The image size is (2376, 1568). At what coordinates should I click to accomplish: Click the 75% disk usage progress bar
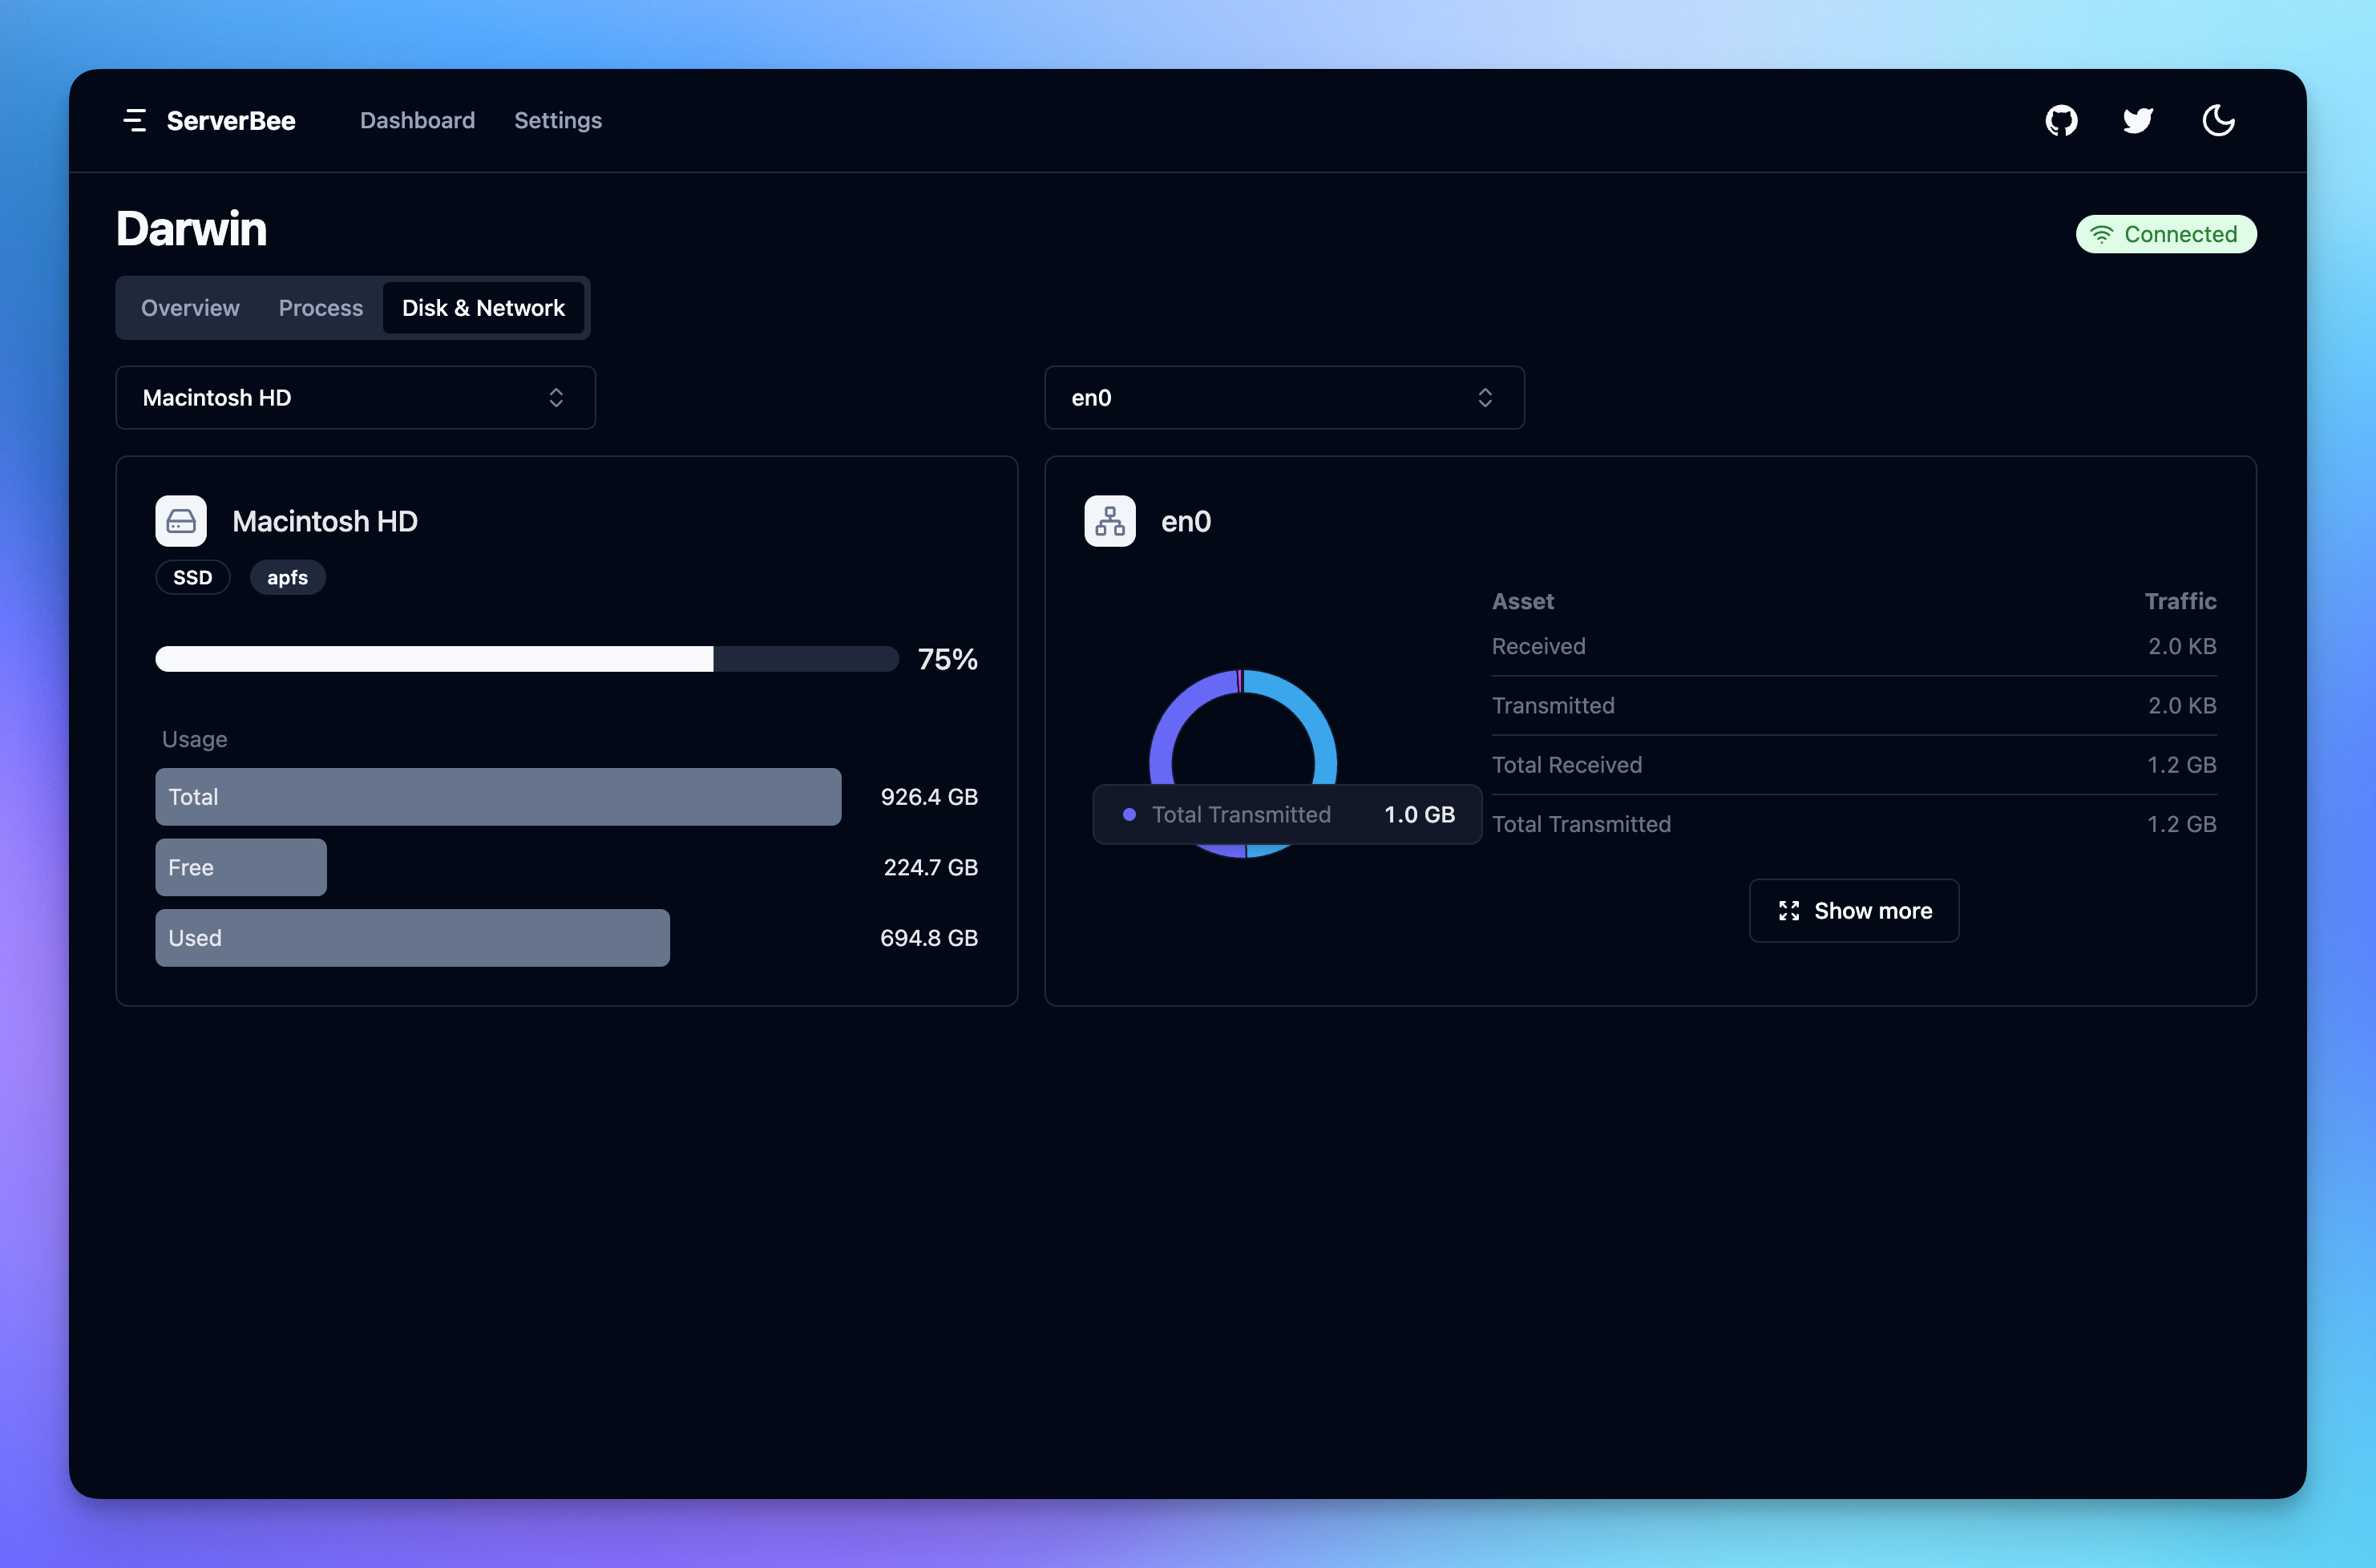(527, 659)
